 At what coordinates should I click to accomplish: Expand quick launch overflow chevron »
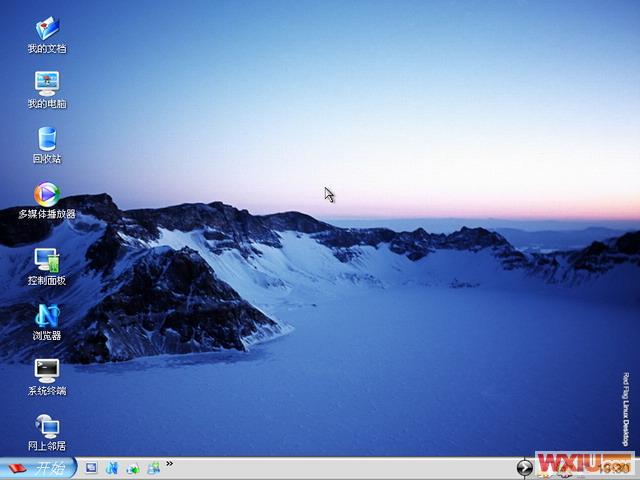tap(169, 464)
